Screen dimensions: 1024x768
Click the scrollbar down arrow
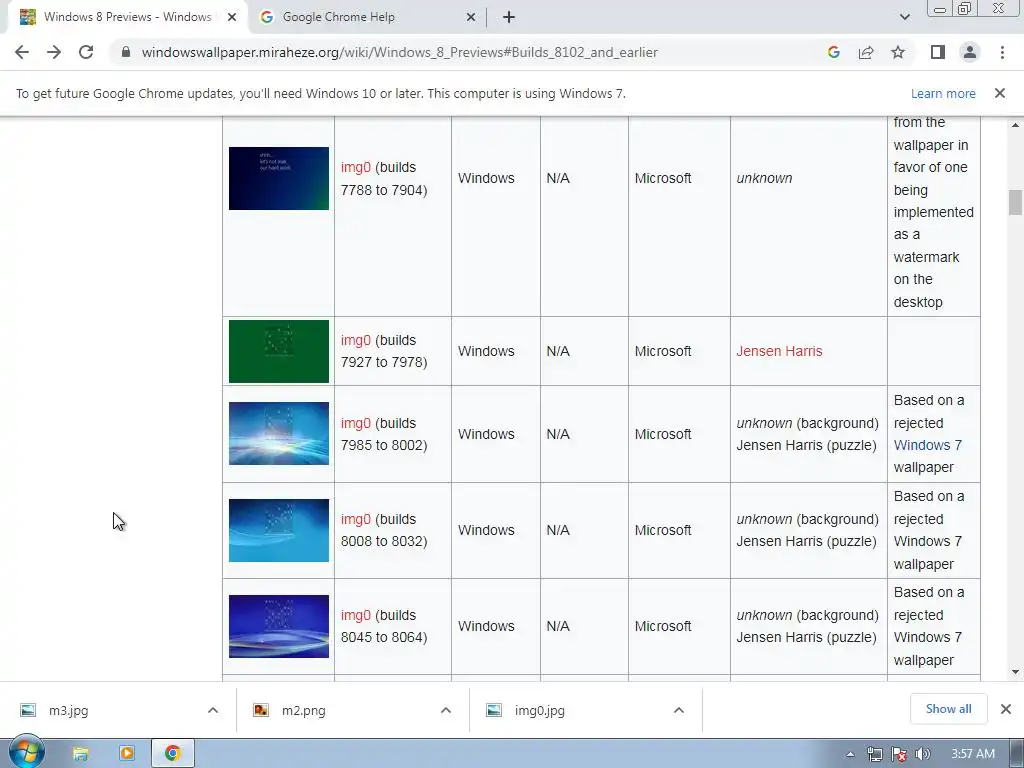click(1014, 671)
